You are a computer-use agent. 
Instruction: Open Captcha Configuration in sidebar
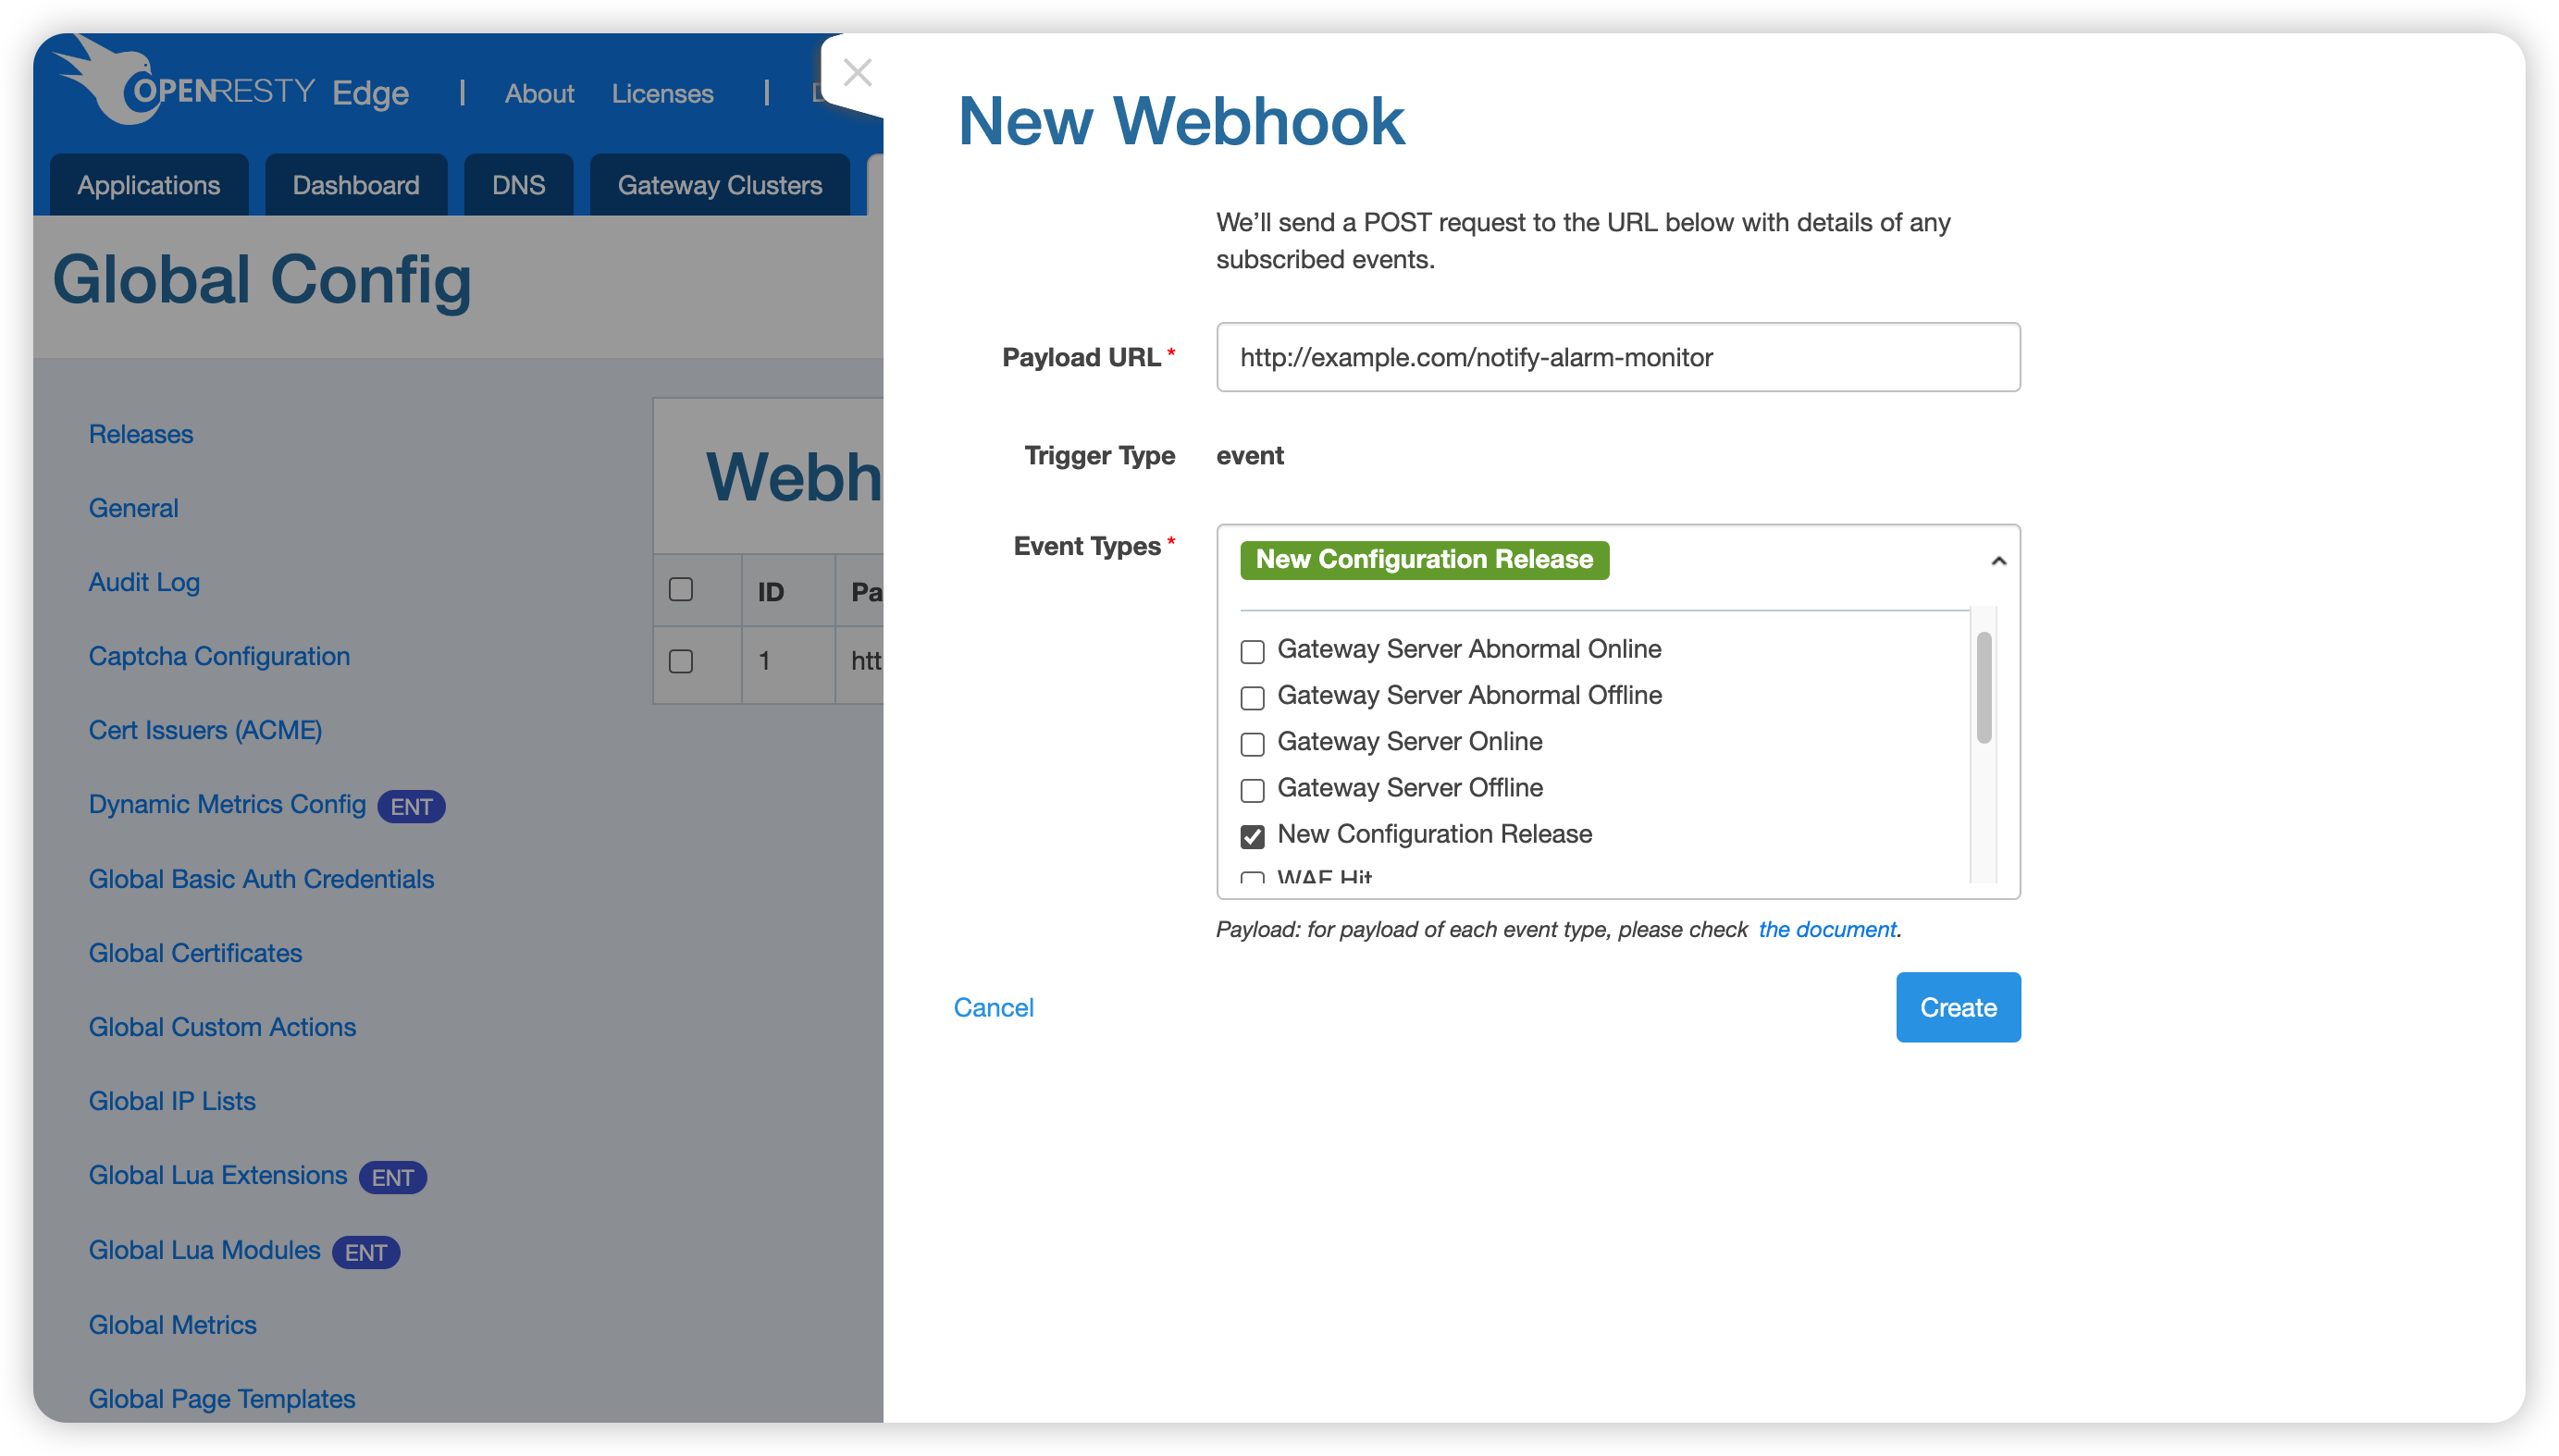(219, 656)
